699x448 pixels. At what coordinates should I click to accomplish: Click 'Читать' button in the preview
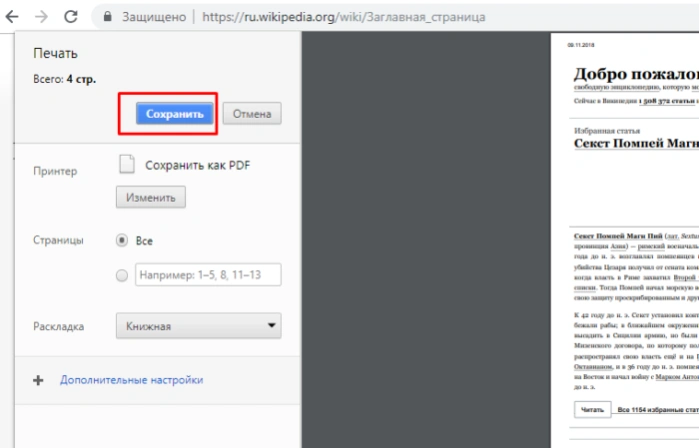point(592,409)
